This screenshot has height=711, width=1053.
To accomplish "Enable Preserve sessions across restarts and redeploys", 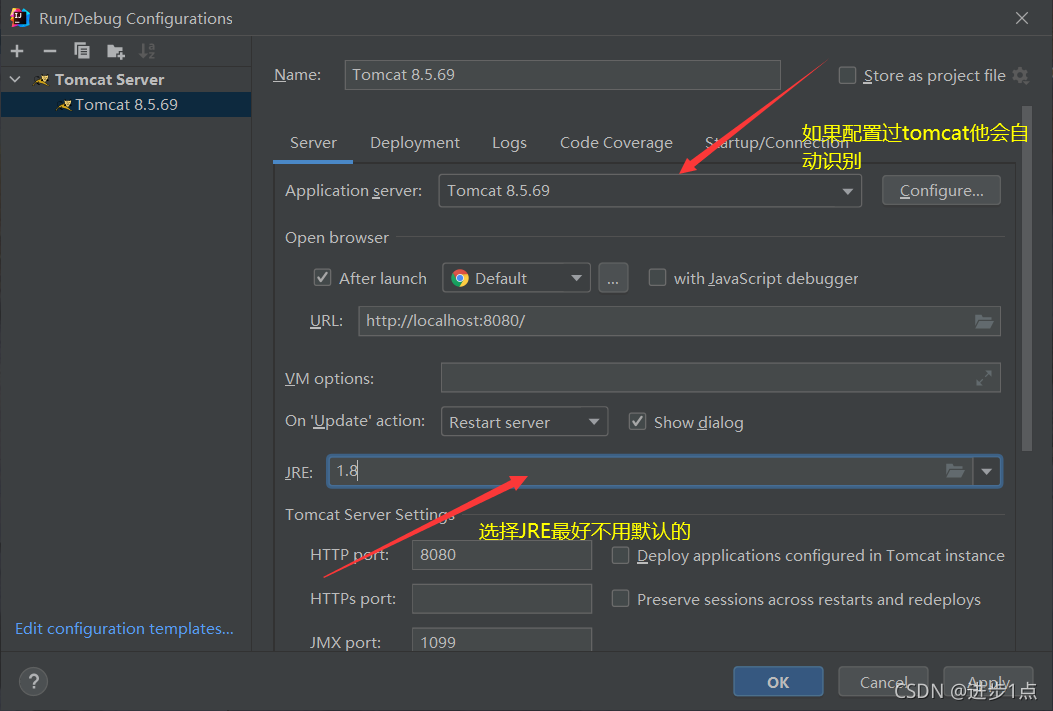I will pyautogui.click(x=621, y=598).
